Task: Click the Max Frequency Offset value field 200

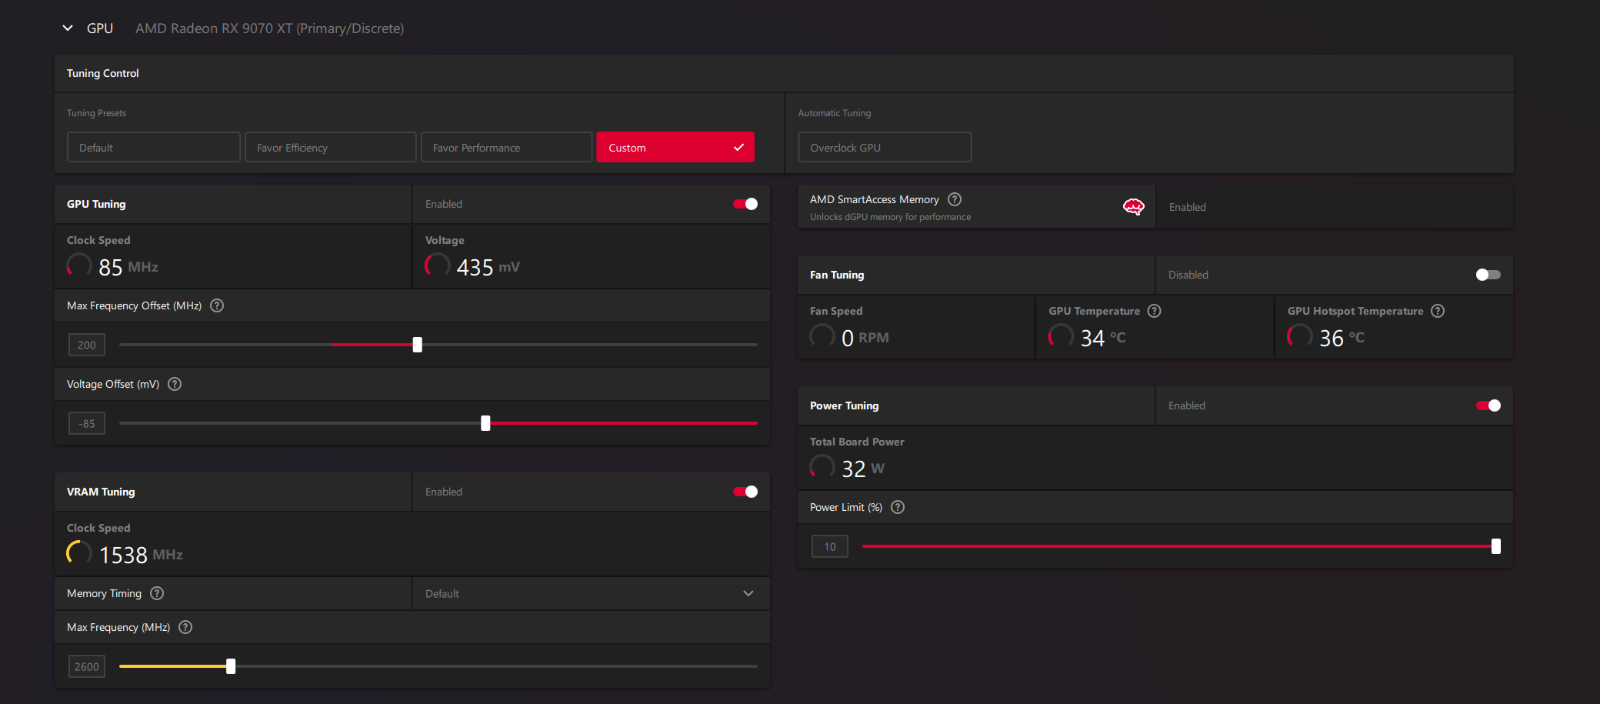Action: [x=87, y=345]
